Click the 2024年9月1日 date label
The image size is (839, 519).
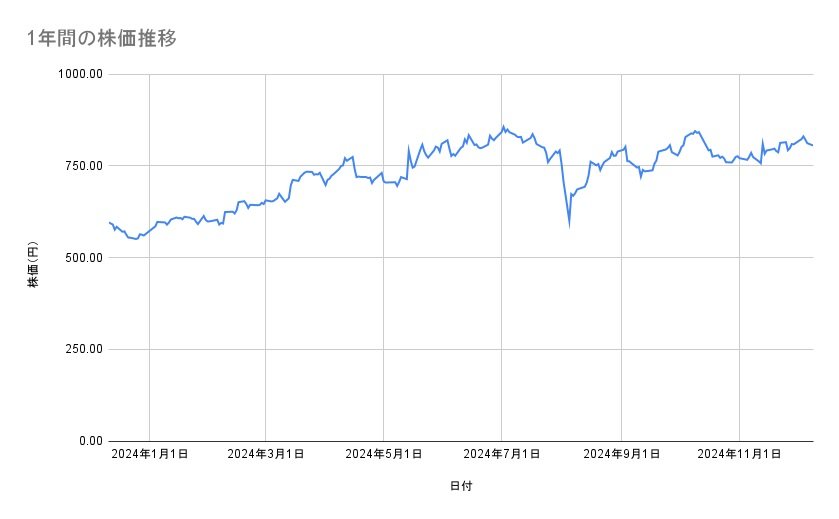[622, 455]
